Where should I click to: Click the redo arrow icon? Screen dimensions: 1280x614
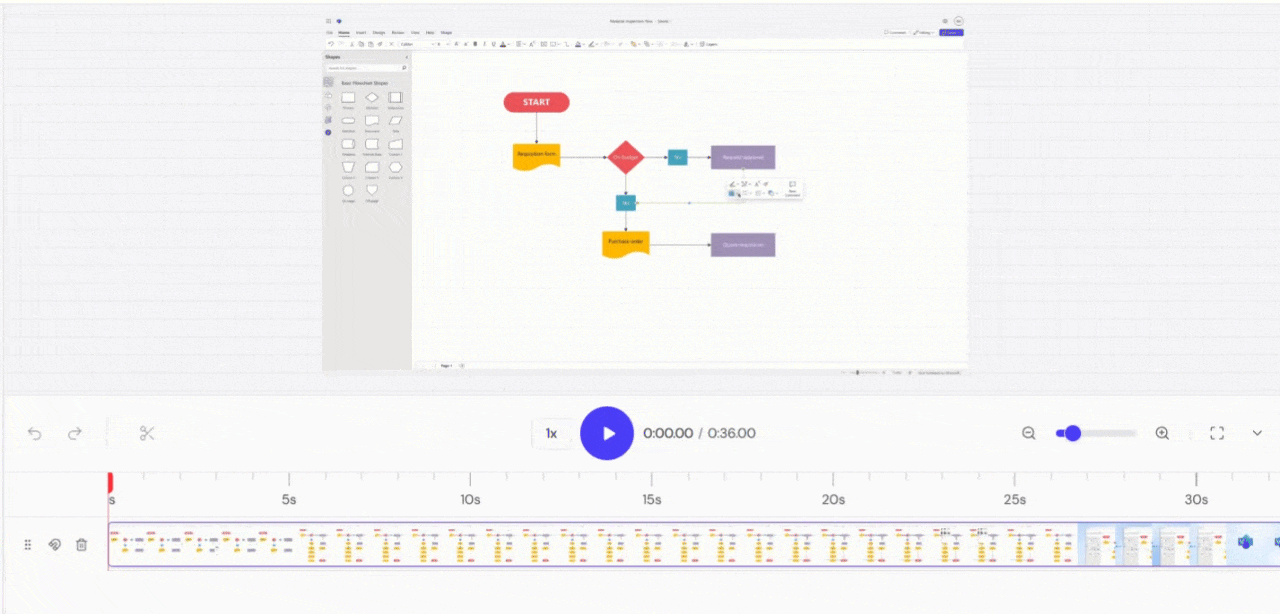tap(75, 433)
